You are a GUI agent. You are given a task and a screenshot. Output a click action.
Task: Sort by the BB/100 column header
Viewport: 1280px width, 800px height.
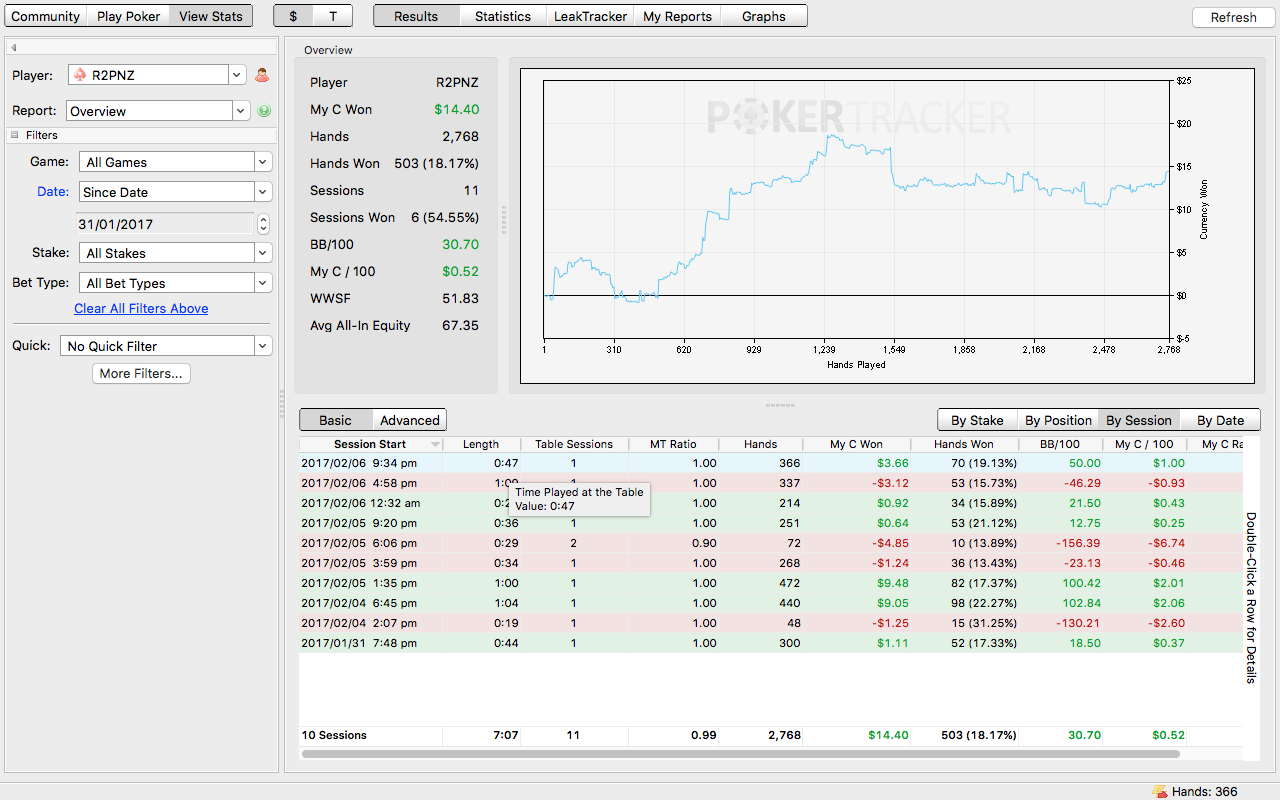pos(1060,444)
